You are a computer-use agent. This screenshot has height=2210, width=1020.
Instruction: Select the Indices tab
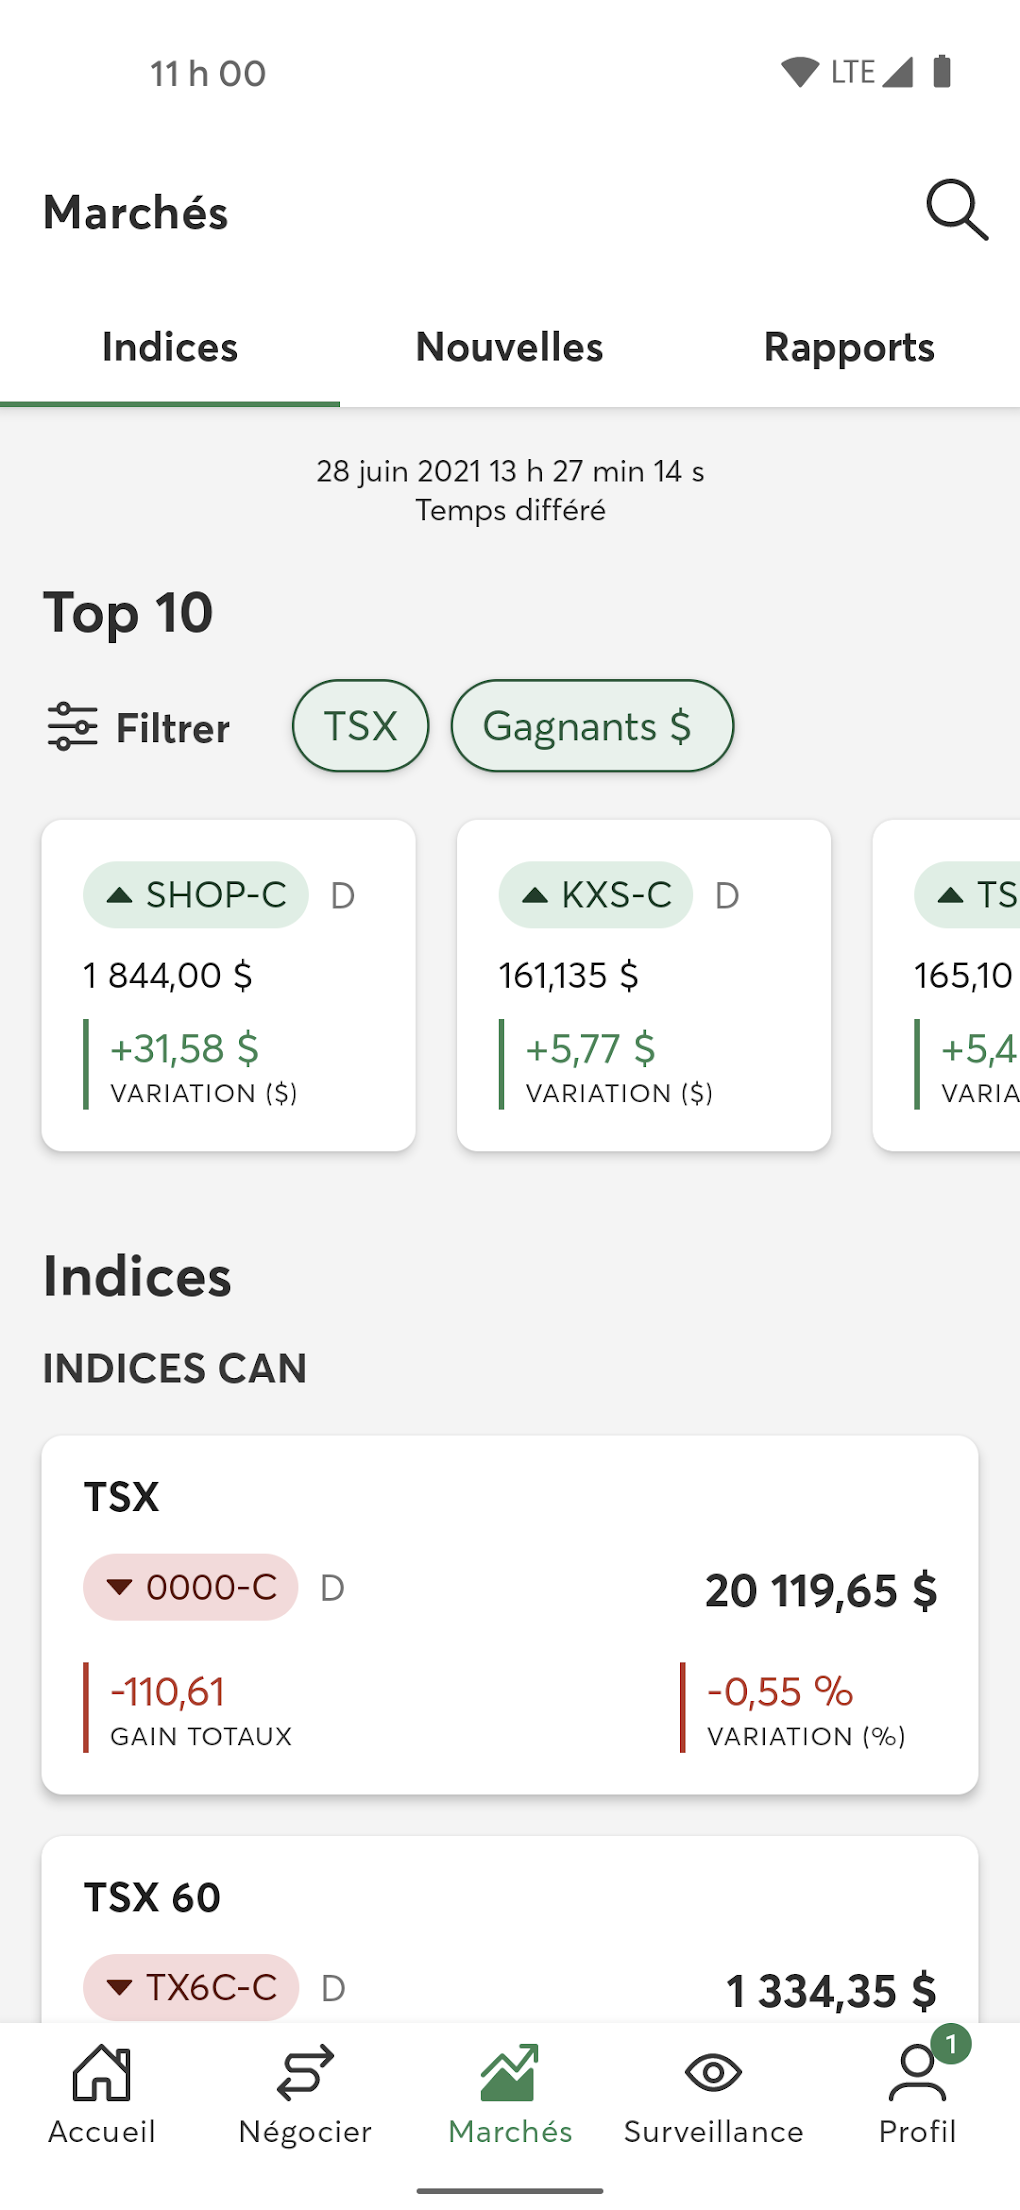coord(170,348)
